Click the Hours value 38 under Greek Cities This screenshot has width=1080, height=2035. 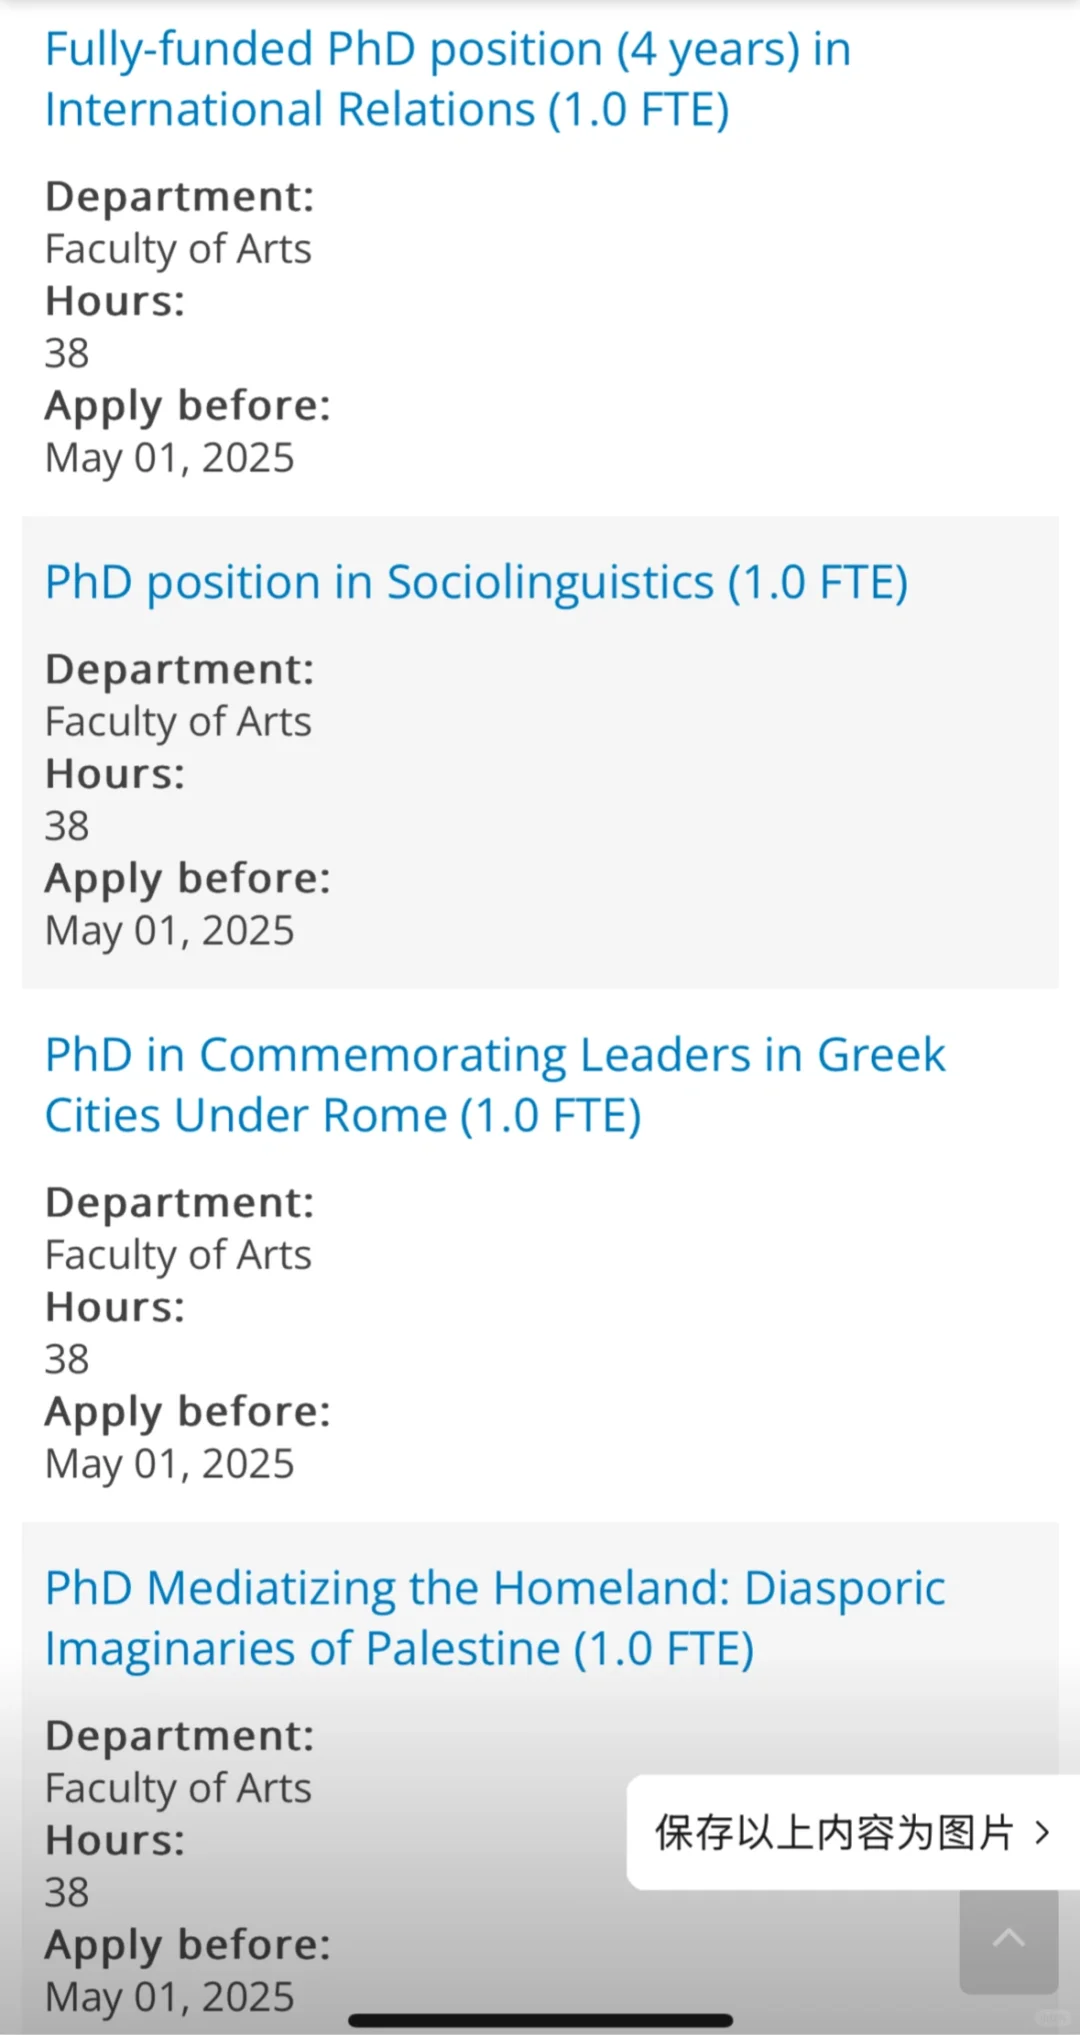[x=67, y=1359]
